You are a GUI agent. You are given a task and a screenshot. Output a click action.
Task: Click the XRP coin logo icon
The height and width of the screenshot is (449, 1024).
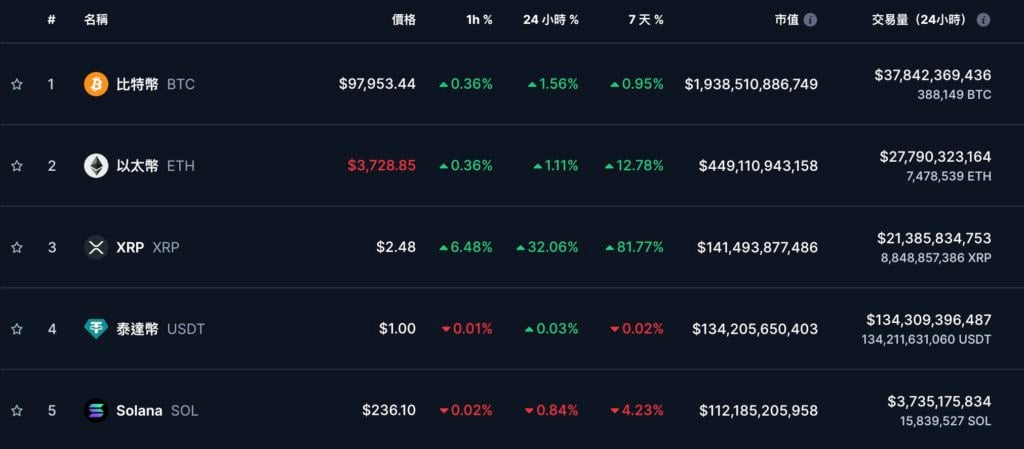tap(96, 247)
